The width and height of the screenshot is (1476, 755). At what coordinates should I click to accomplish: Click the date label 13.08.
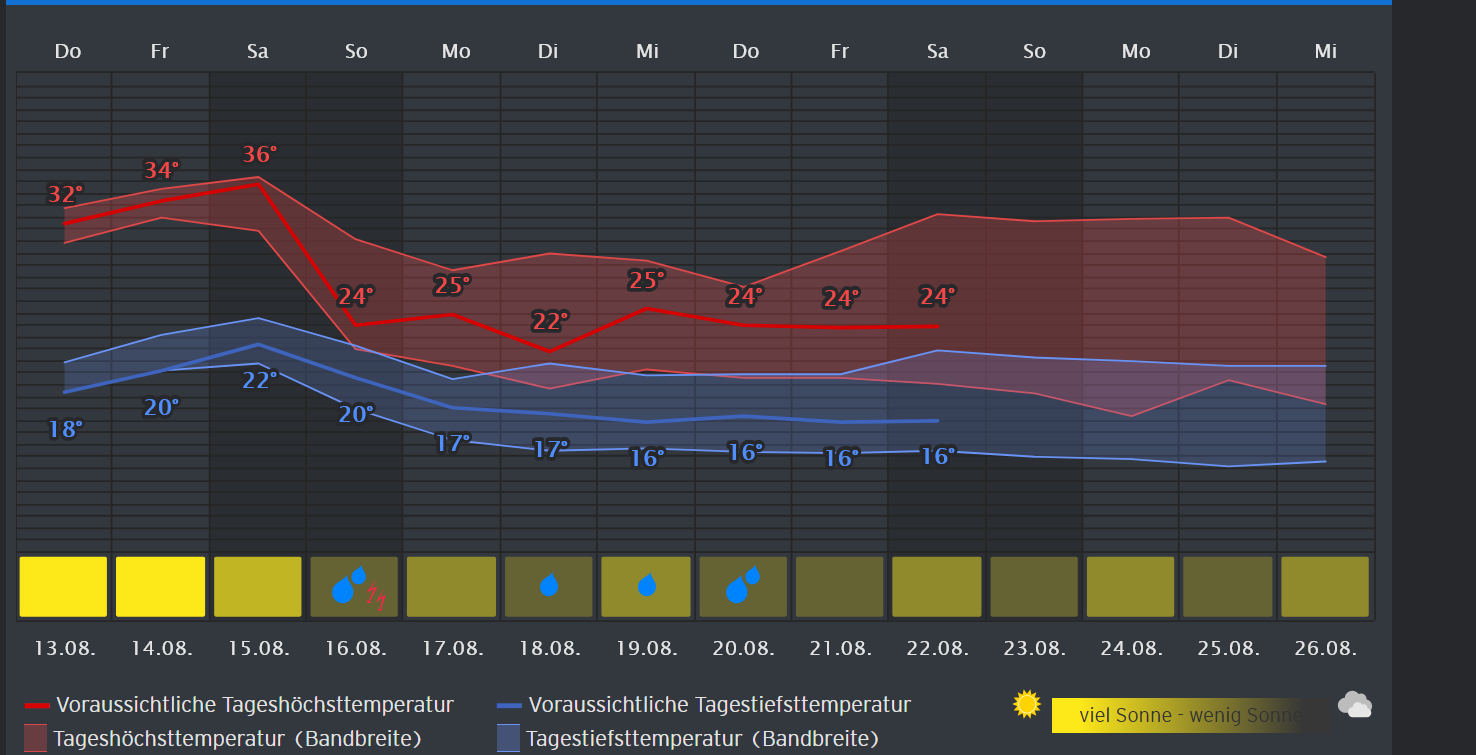(65, 648)
